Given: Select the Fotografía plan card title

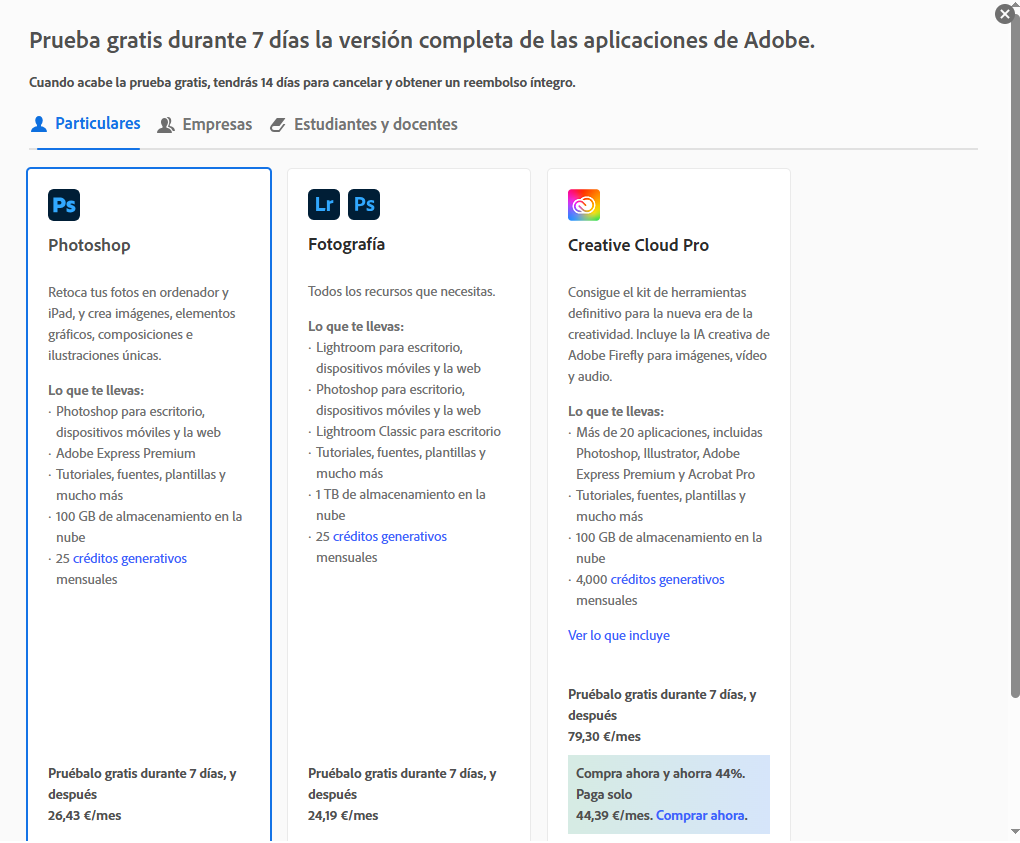Looking at the screenshot, I should click(346, 245).
